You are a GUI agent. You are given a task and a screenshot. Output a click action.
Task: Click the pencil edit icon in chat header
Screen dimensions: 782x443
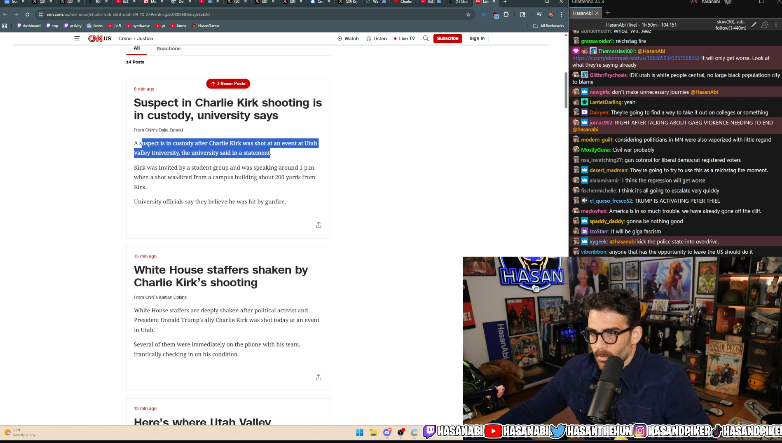(754, 24)
